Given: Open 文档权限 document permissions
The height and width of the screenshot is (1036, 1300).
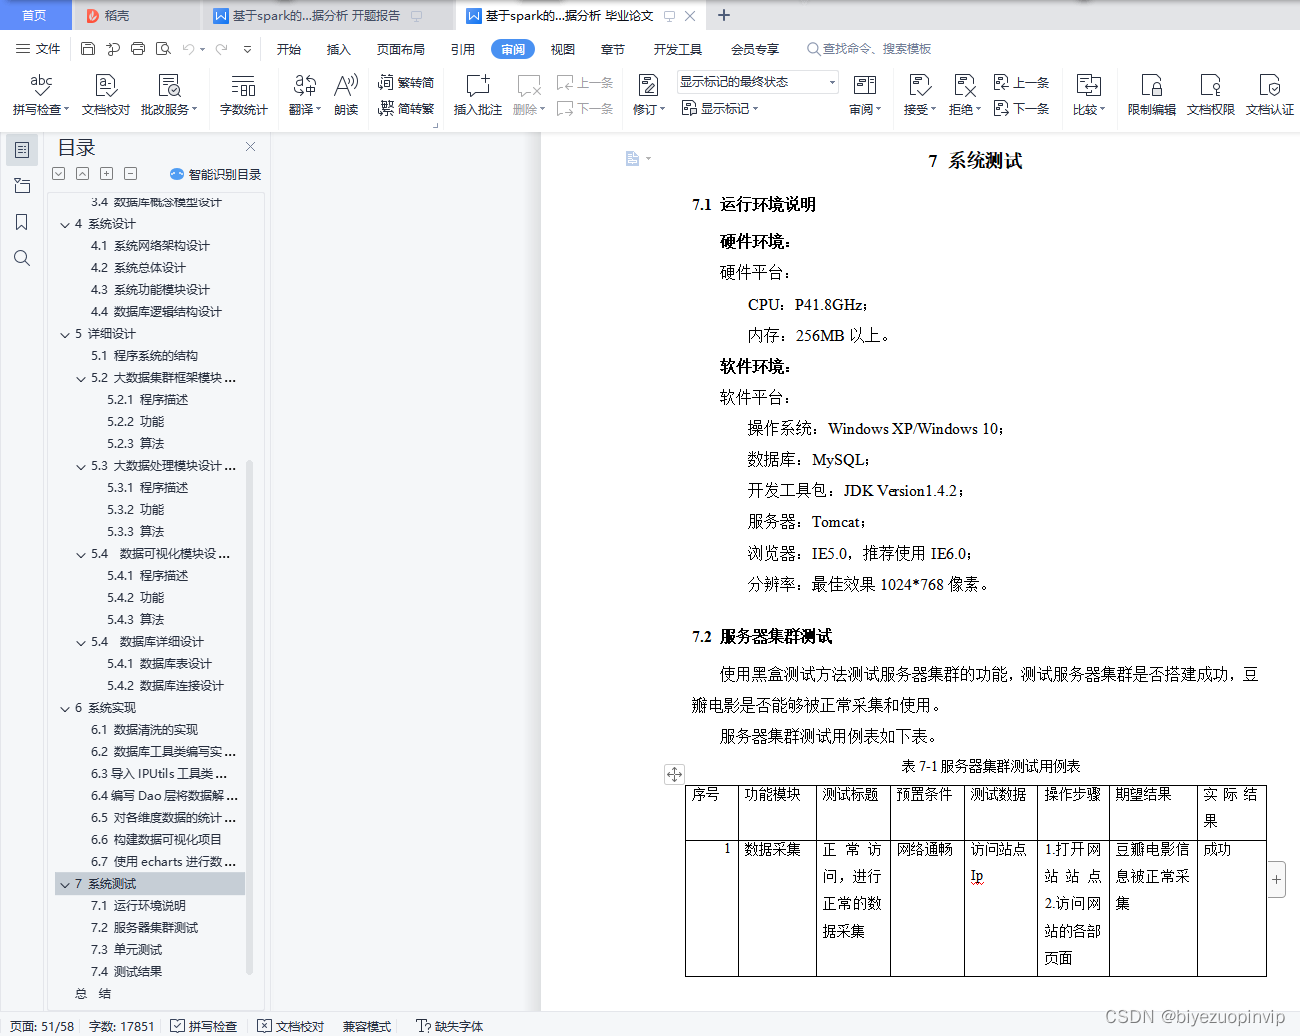Looking at the screenshot, I should pos(1210,95).
